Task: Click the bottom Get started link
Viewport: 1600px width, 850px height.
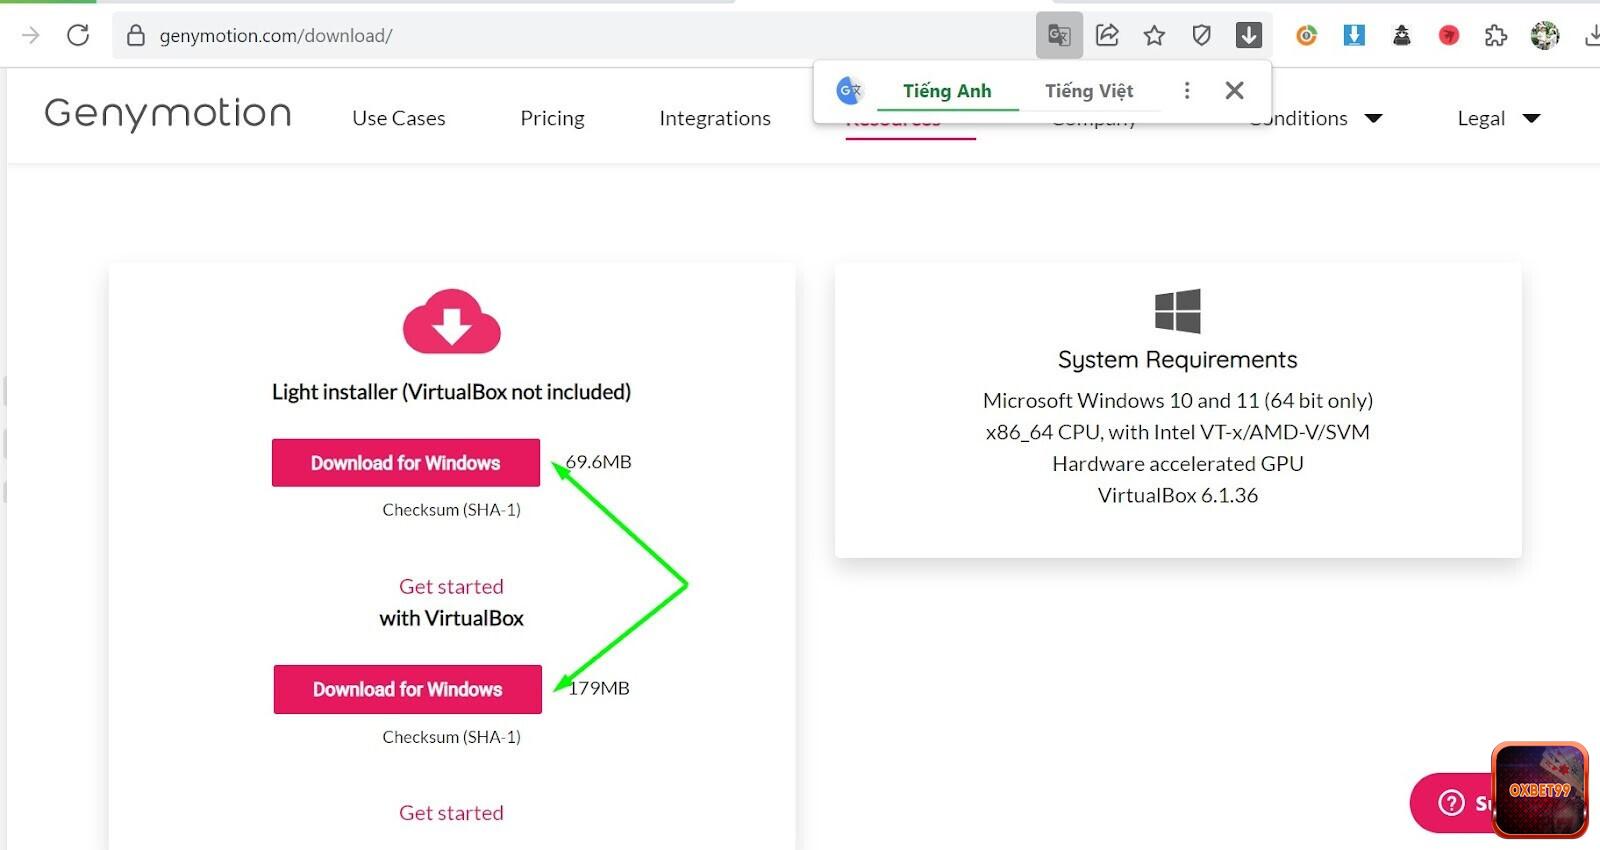Action: point(451,813)
